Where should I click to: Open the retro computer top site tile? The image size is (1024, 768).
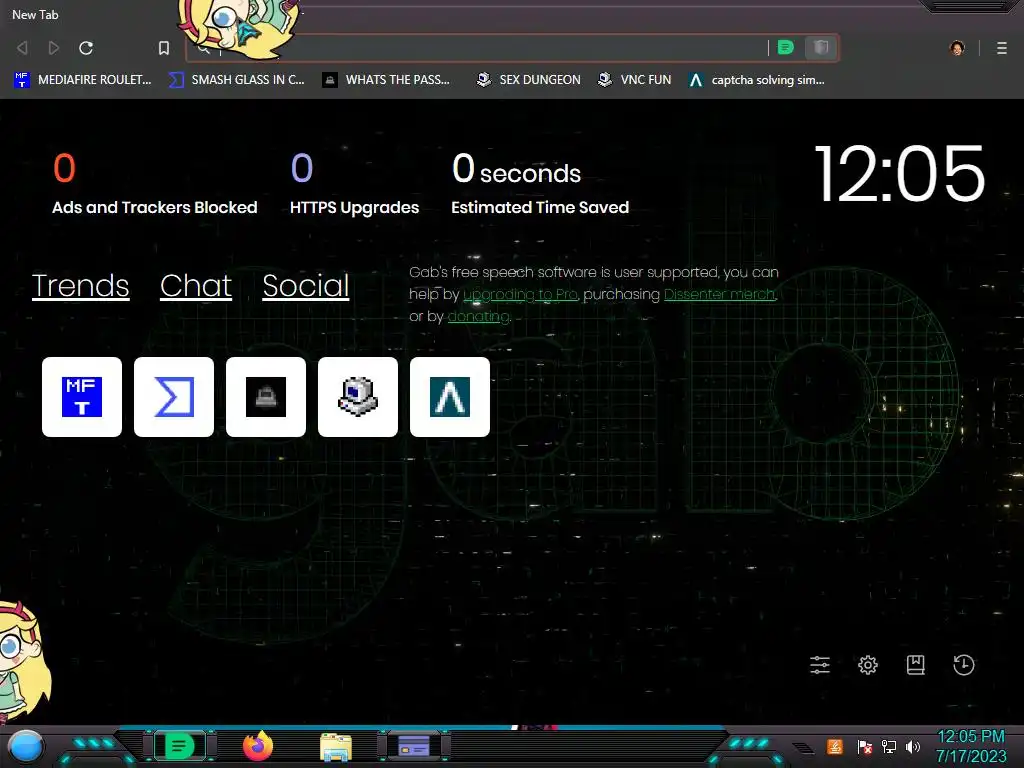click(358, 397)
